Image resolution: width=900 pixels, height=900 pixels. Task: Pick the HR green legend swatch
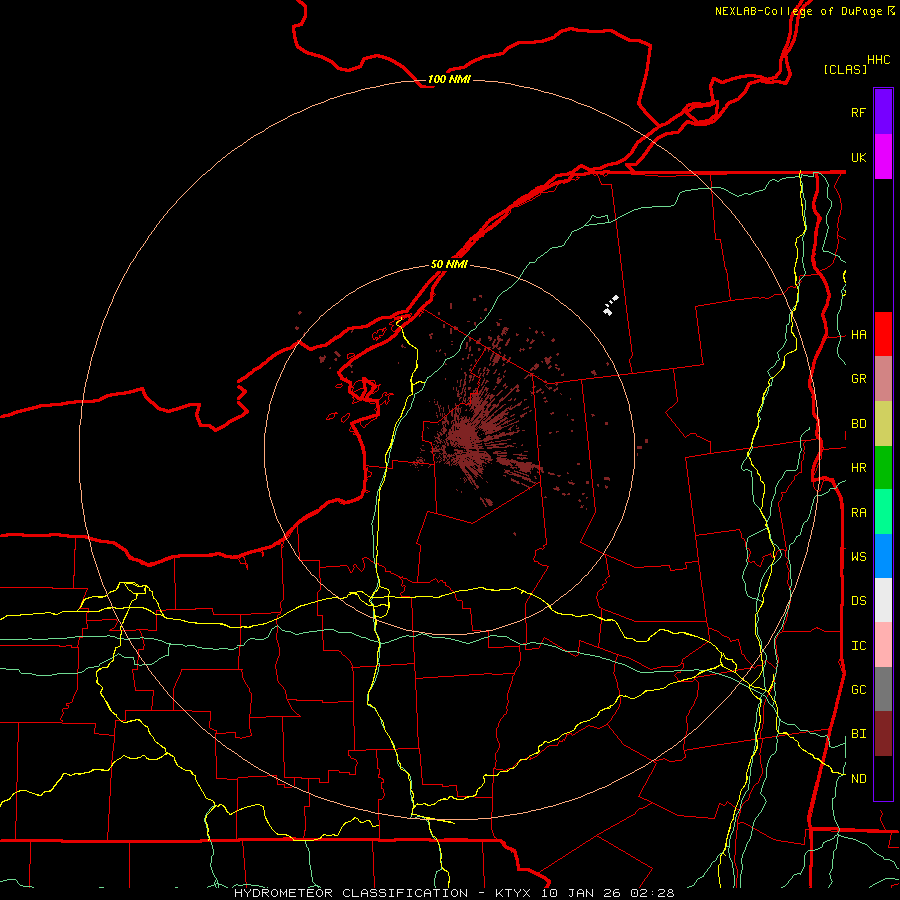883,468
